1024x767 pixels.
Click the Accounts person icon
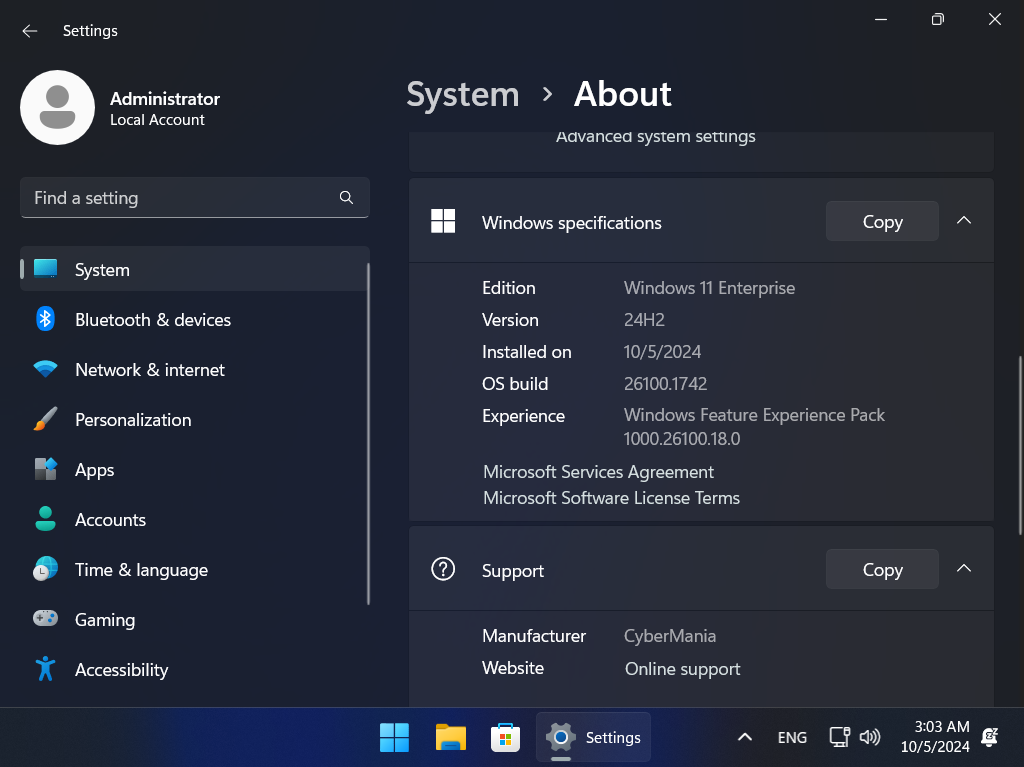pyautogui.click(x=45, y=519)
